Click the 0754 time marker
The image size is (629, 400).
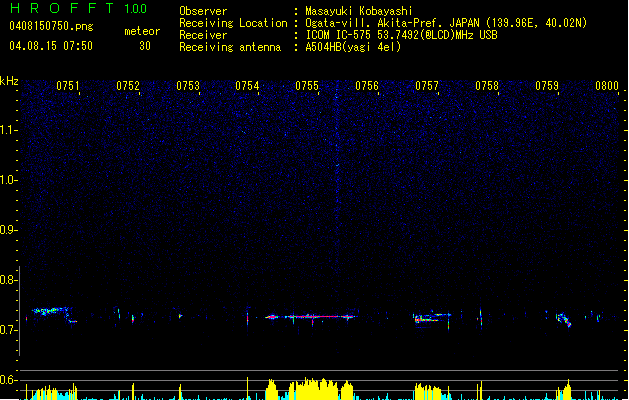coord(247,86)
